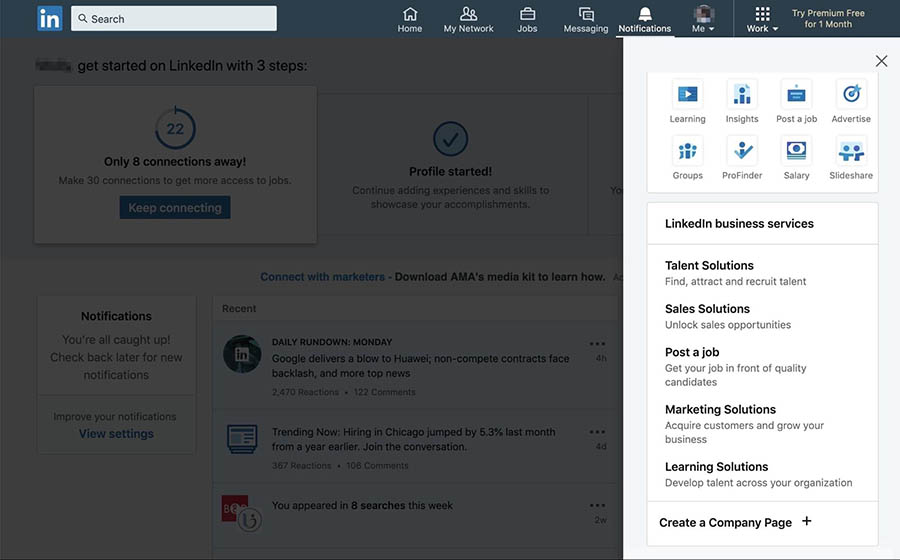900x560 pixels.
Task: Launch the ProFinder icon
Action: pos(741,152)
